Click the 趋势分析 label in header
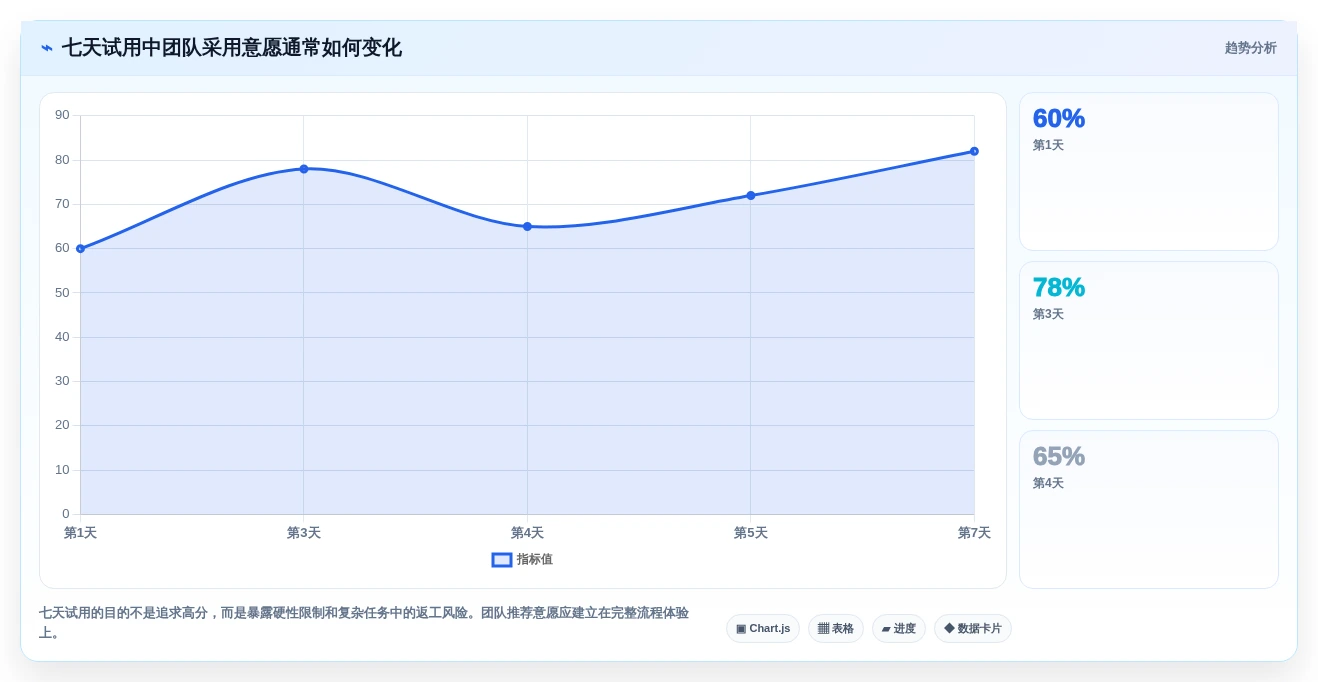Viewport: 1318px width, 682px height. (1250, 48)
